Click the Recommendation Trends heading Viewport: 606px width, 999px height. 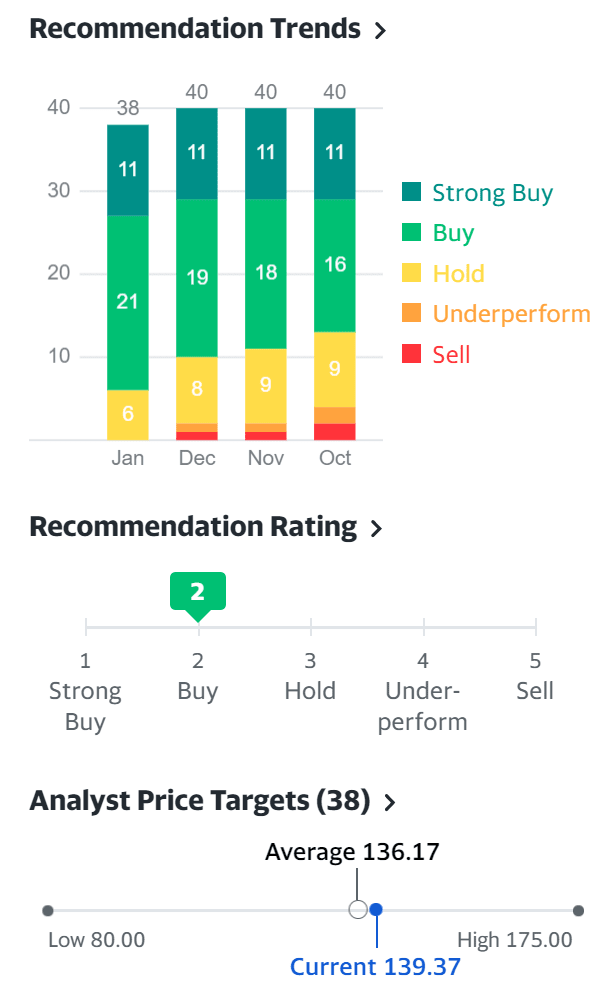click(x=195, y=29)
